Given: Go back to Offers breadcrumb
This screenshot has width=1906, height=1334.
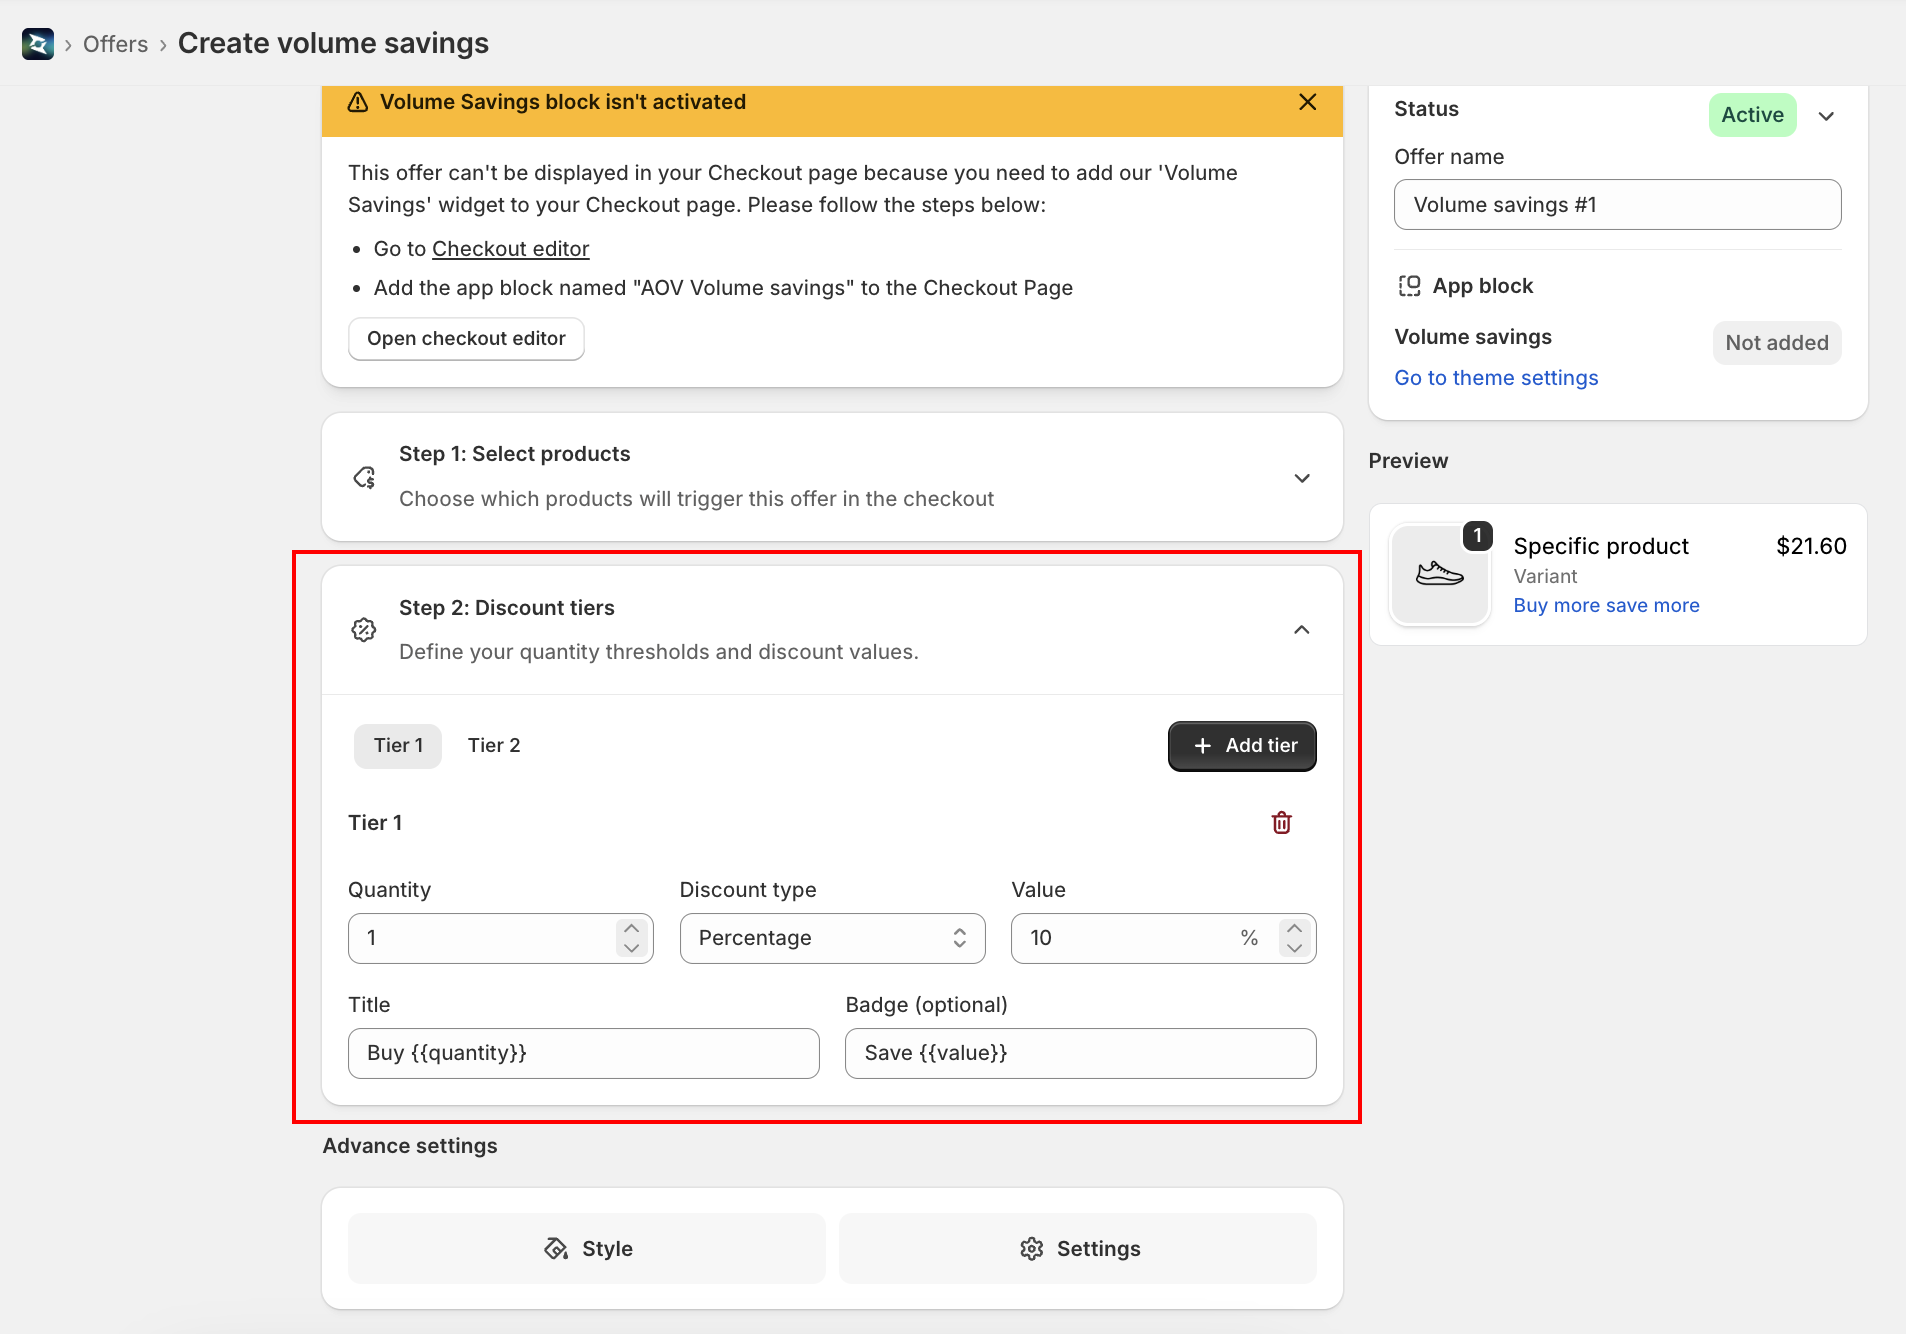Looking at the screenshot, I should click(x=115, y=44).
